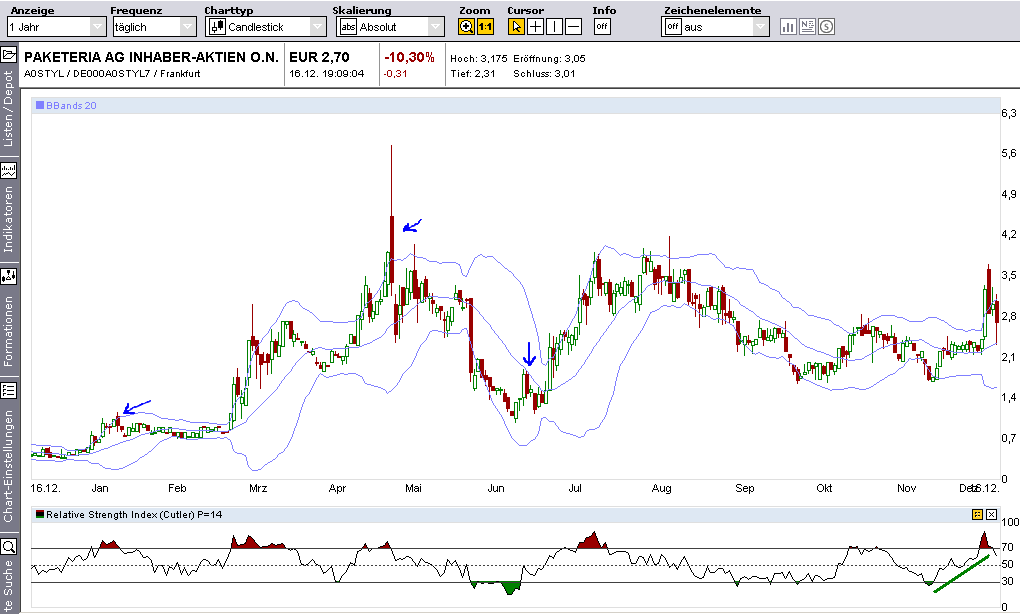Open the Zeichenelemente aus dropdown
Viewport: 1020px width, 614px height.
click(x=716, y=27)
